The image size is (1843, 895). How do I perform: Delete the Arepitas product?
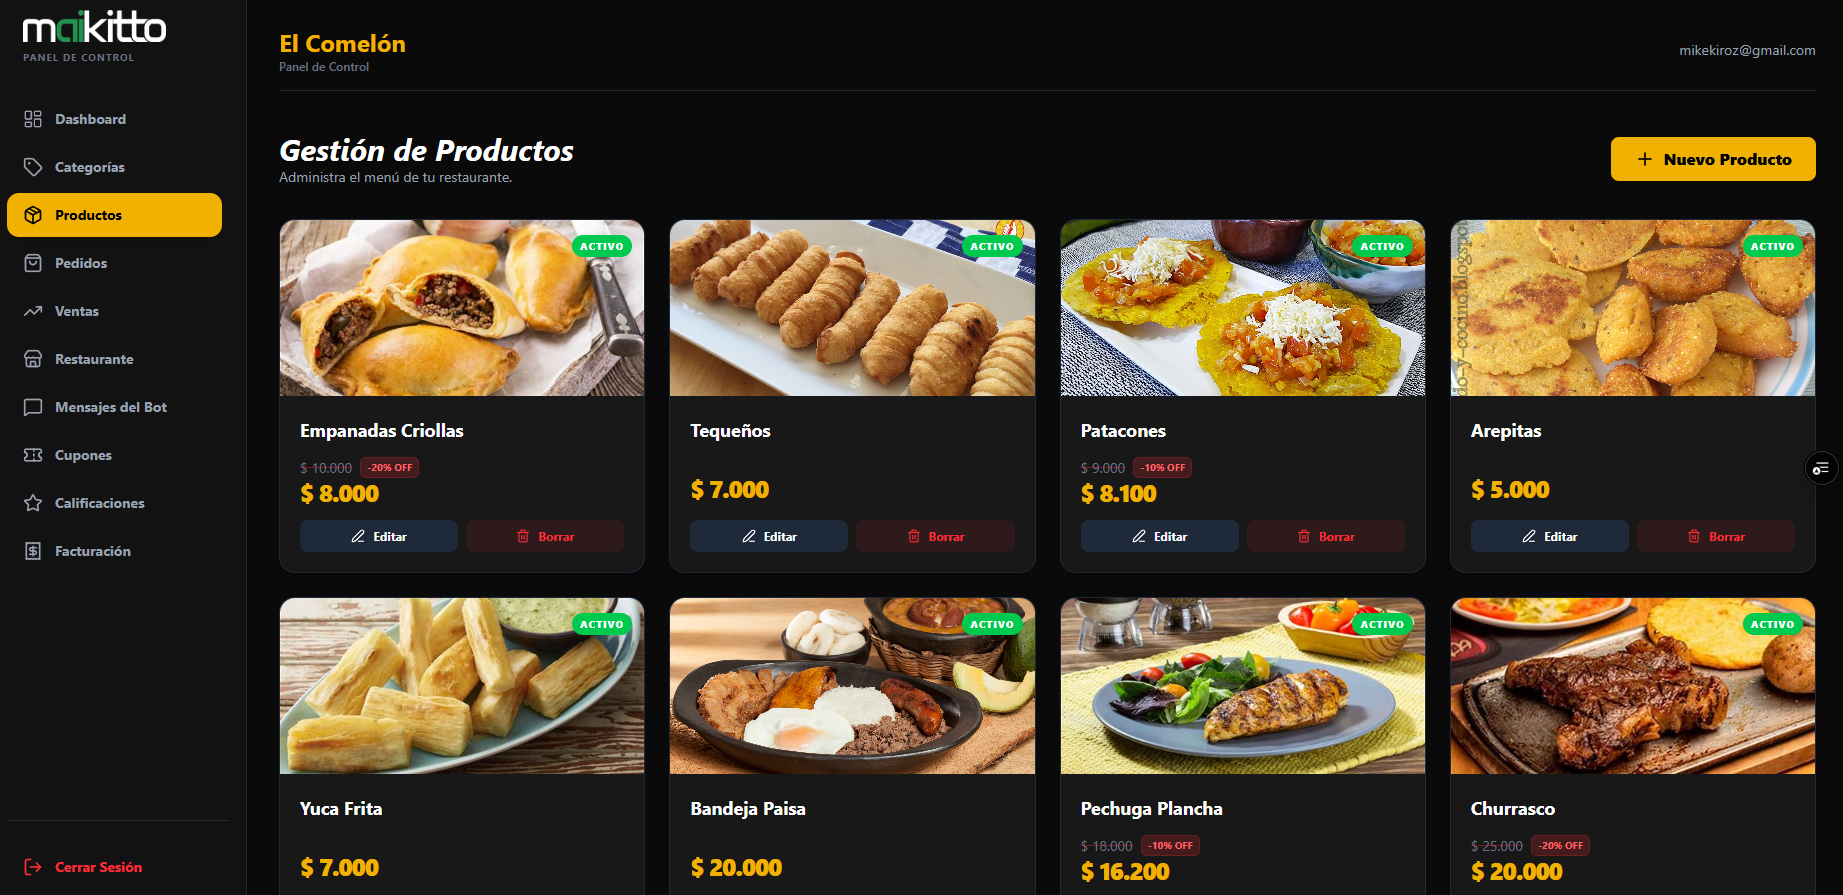click(1716, 536)
